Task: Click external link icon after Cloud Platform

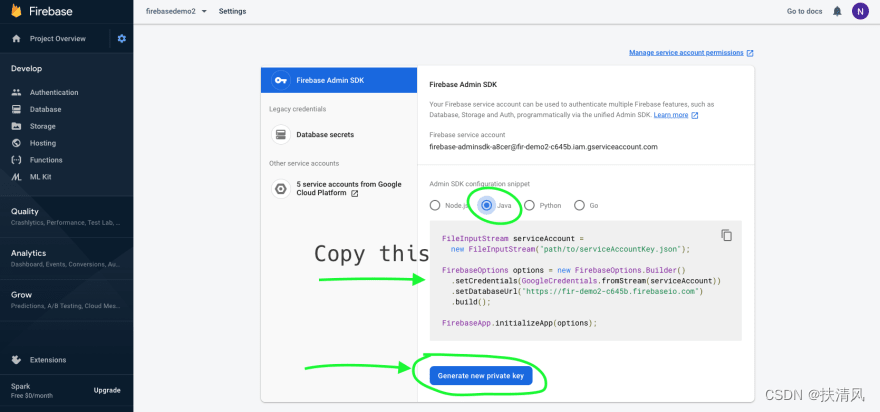Action: (355, 193)
